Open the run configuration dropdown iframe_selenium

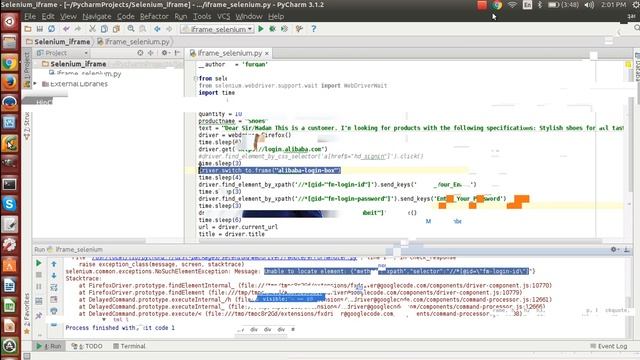(217, 29)
